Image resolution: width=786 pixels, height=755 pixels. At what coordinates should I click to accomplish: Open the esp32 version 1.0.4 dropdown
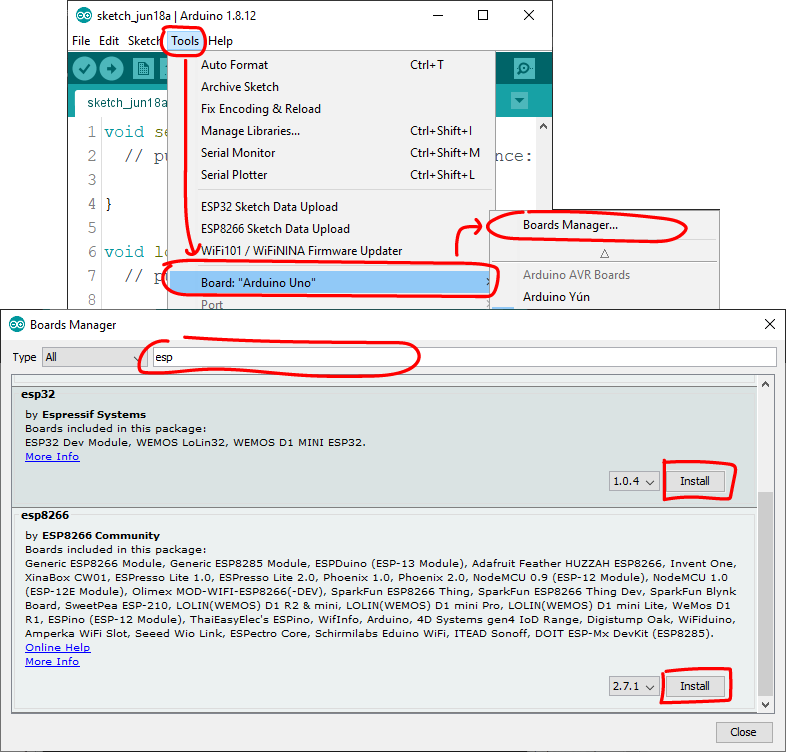634,481
